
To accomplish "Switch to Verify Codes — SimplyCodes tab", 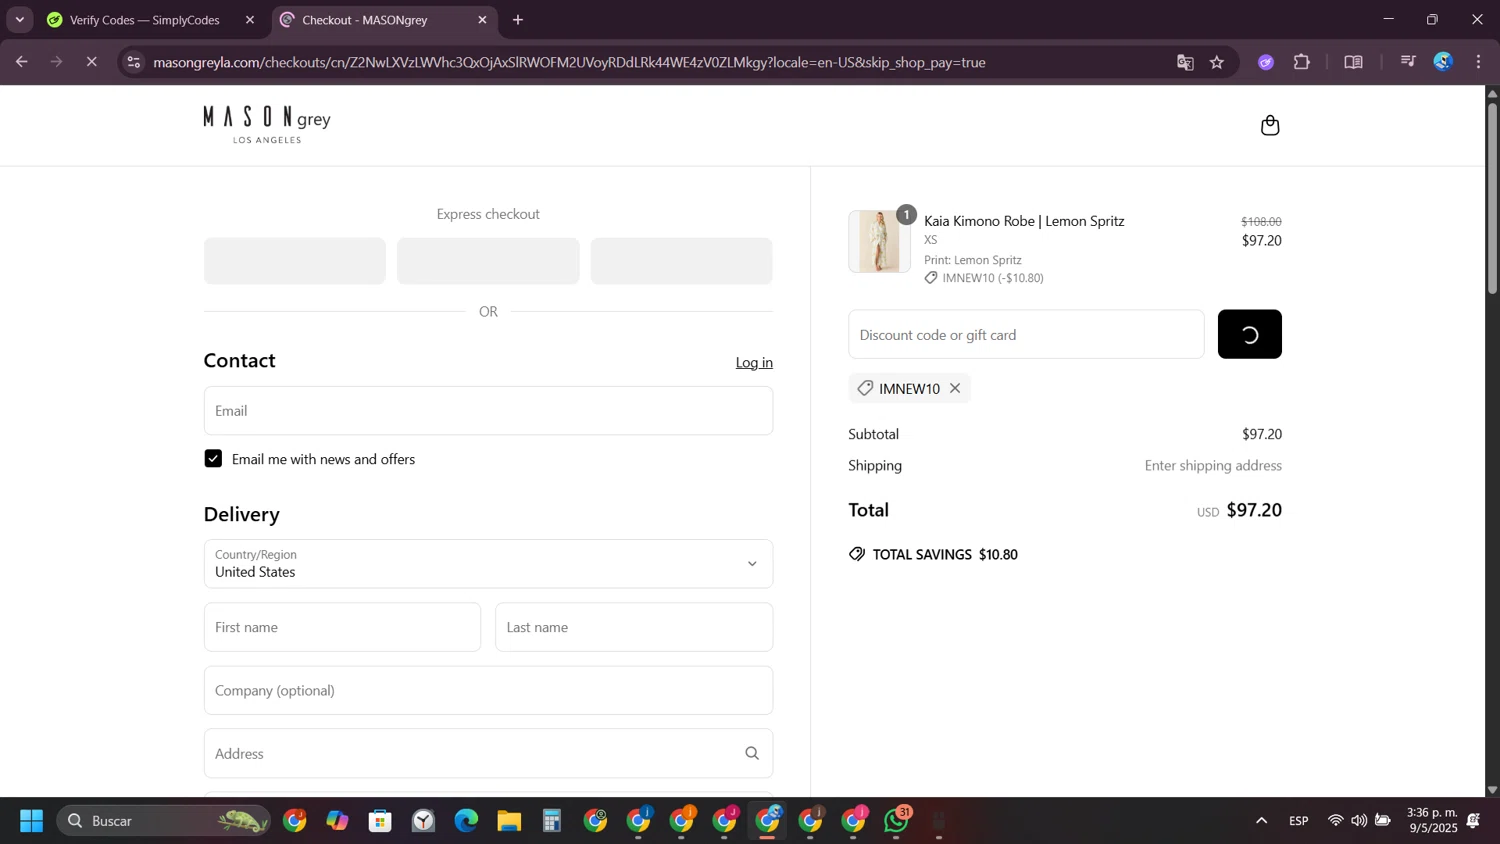I will [145, 20].
